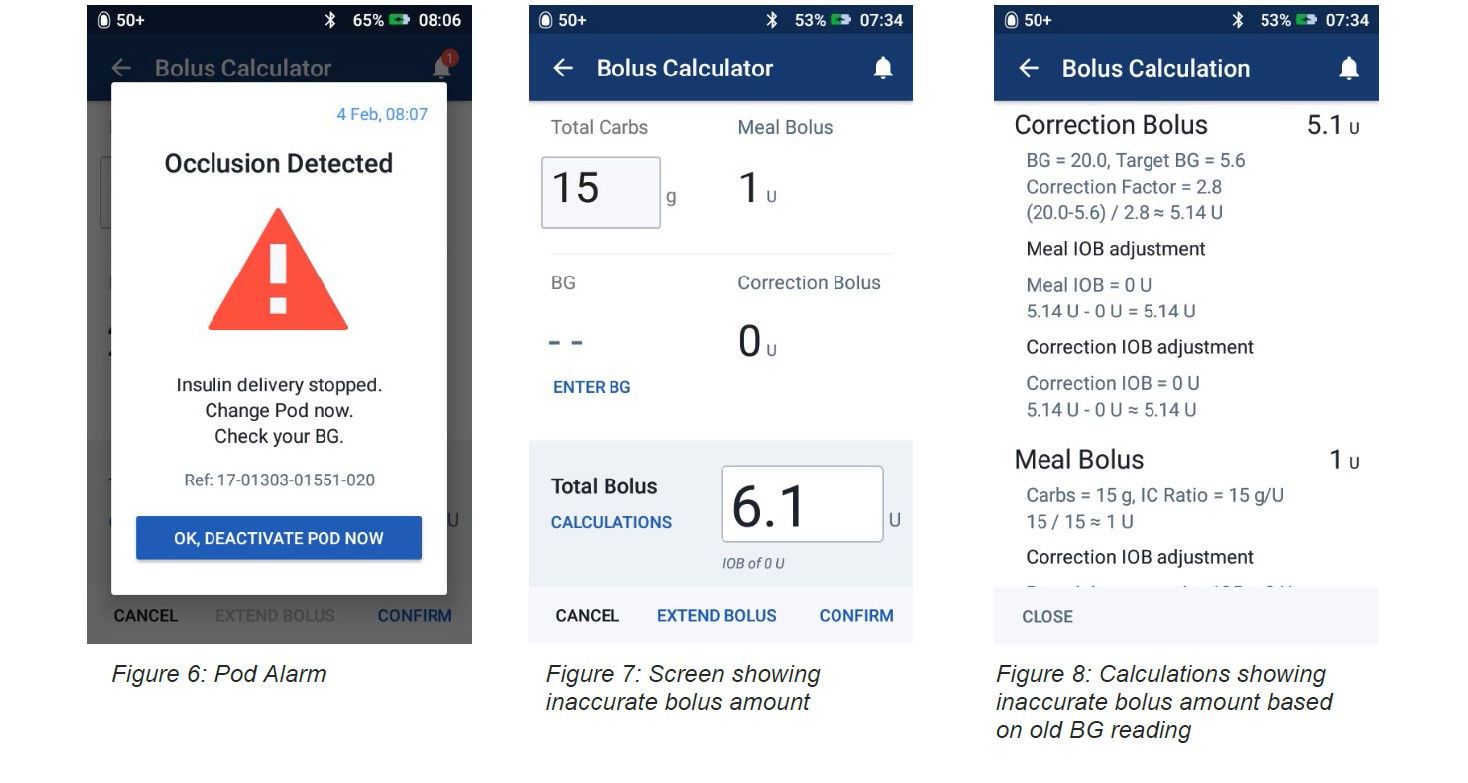The image size is (1468, 783).
Task: Open CALCULATIONS link under Total Bolus
Action: pos(611,522)
